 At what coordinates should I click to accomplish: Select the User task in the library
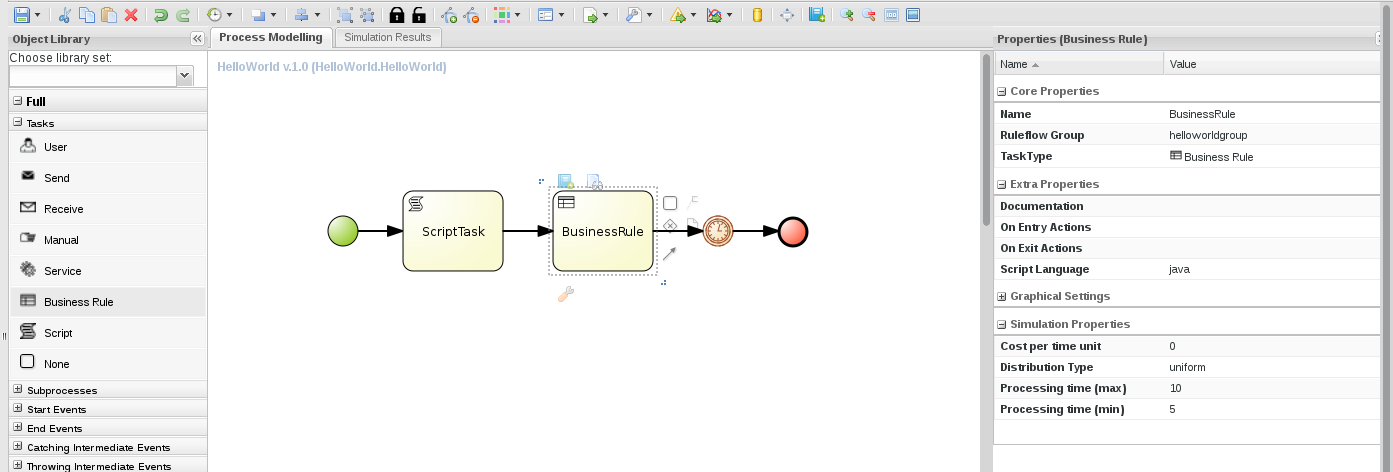point(108,147)
